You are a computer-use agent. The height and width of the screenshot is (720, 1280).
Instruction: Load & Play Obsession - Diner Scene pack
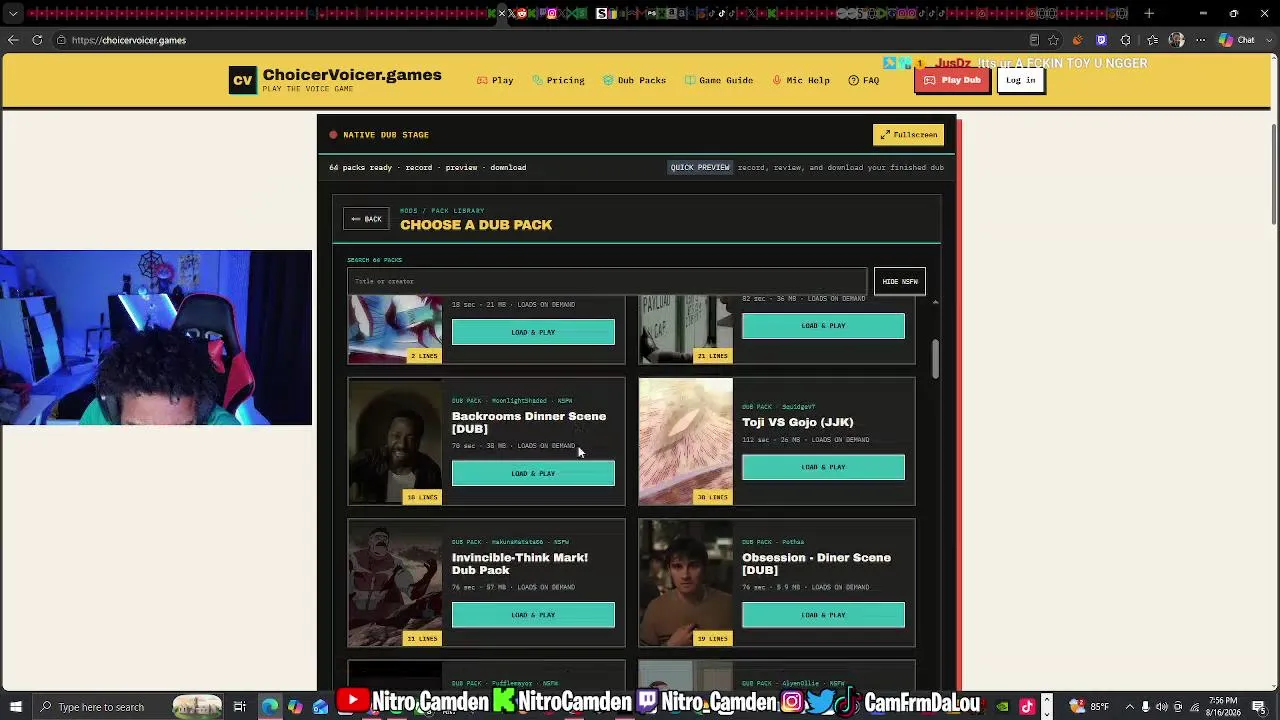pos(823,615)
